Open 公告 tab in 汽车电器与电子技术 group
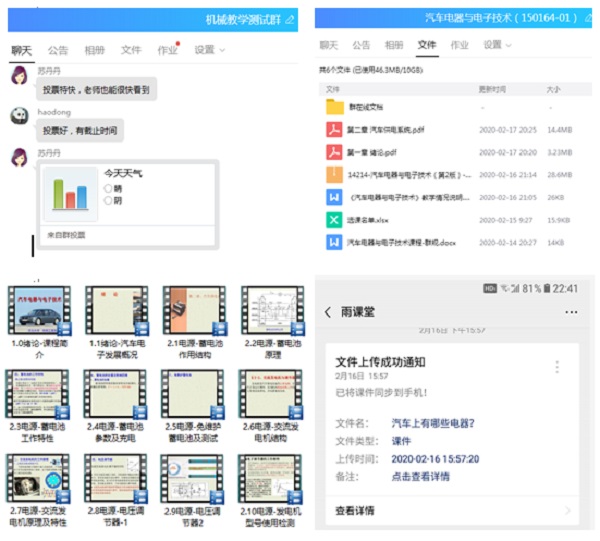Screen dimensions: 600x541 [361, 45]
